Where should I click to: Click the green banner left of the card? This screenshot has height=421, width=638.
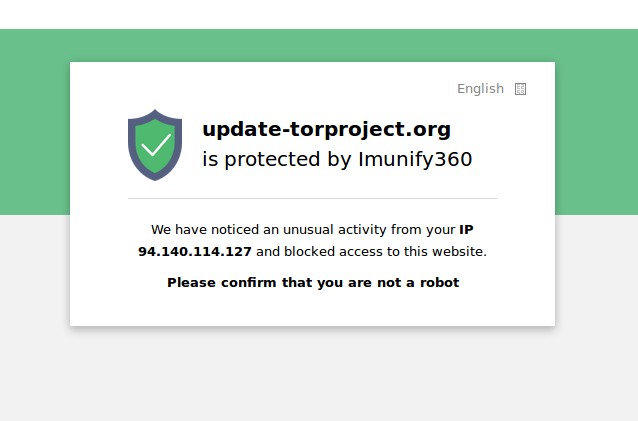click(x=34, y=120)
